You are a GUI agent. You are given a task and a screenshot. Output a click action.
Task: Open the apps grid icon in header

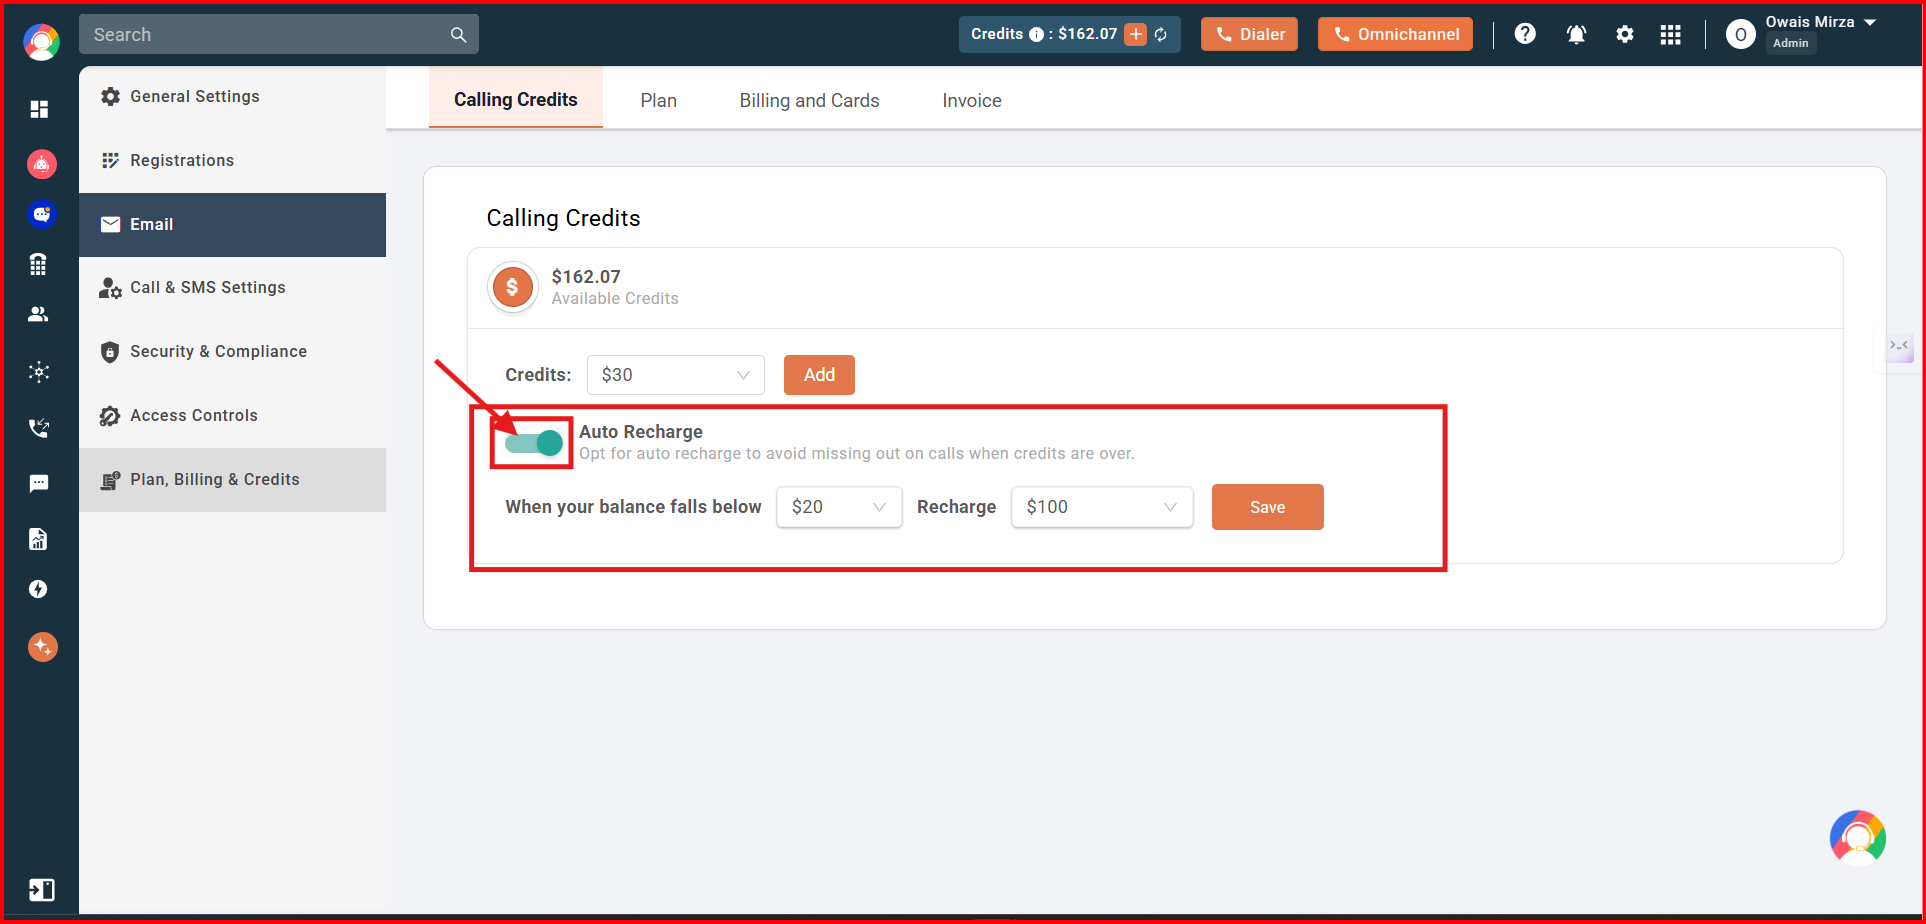click(1670, 35)
